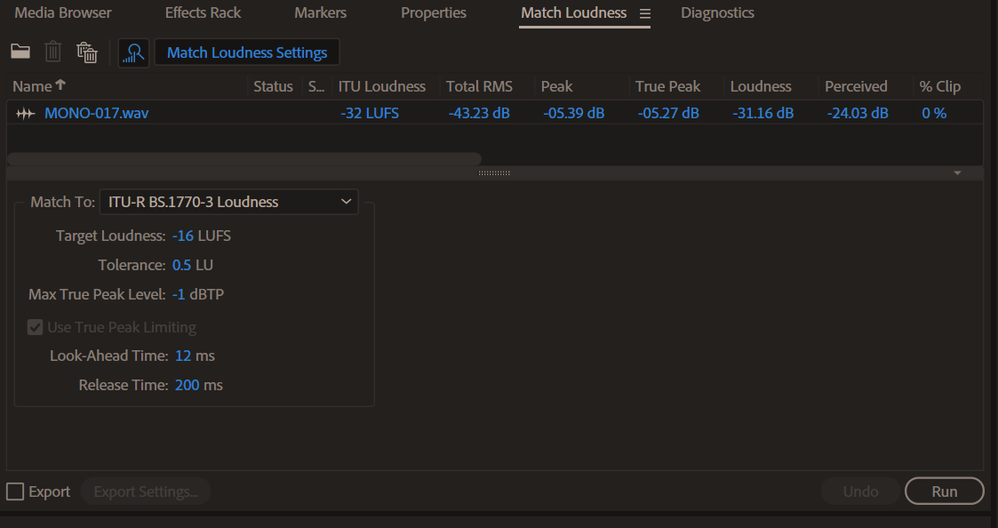Click the Run button
This screenshot has height=528, width=998.
pyautogui.click(x=945, y=491)
